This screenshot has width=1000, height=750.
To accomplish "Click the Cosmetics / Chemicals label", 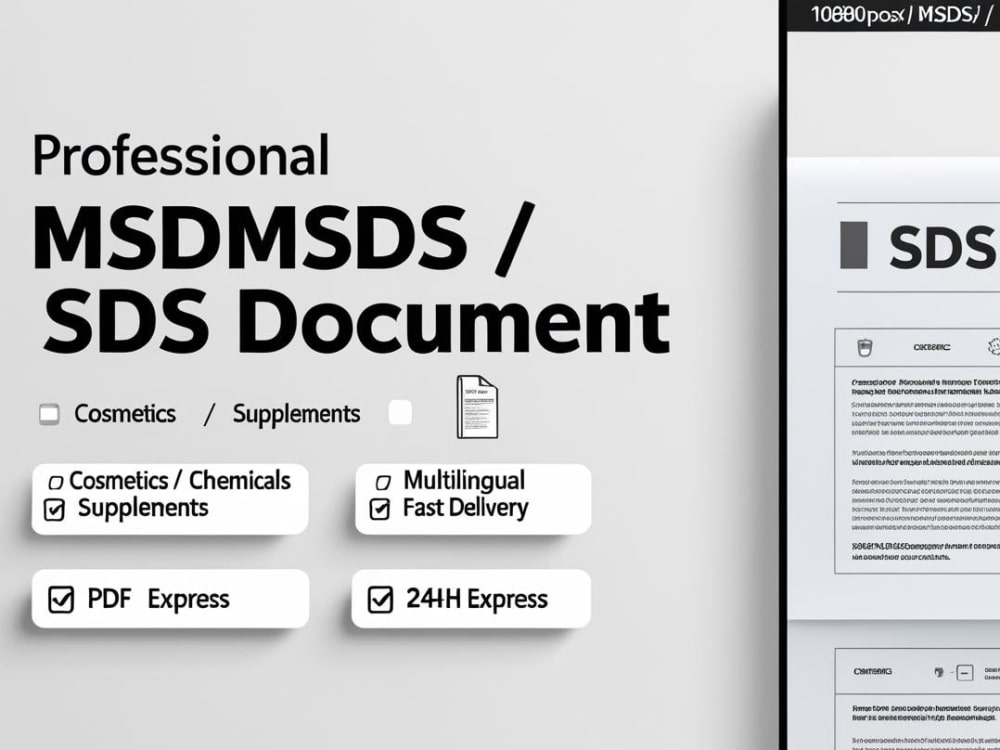I will (x=180, y=481).
